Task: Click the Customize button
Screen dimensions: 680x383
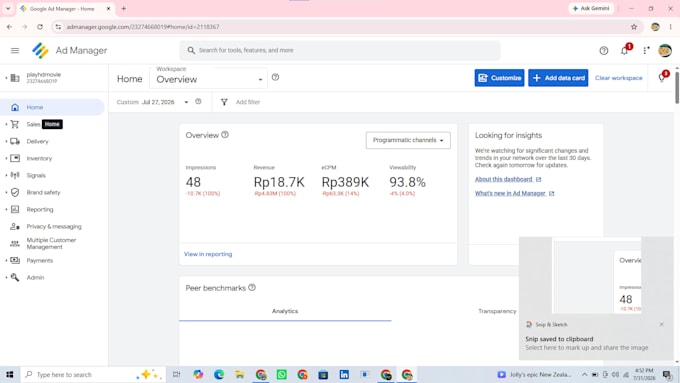Action: 499,78
